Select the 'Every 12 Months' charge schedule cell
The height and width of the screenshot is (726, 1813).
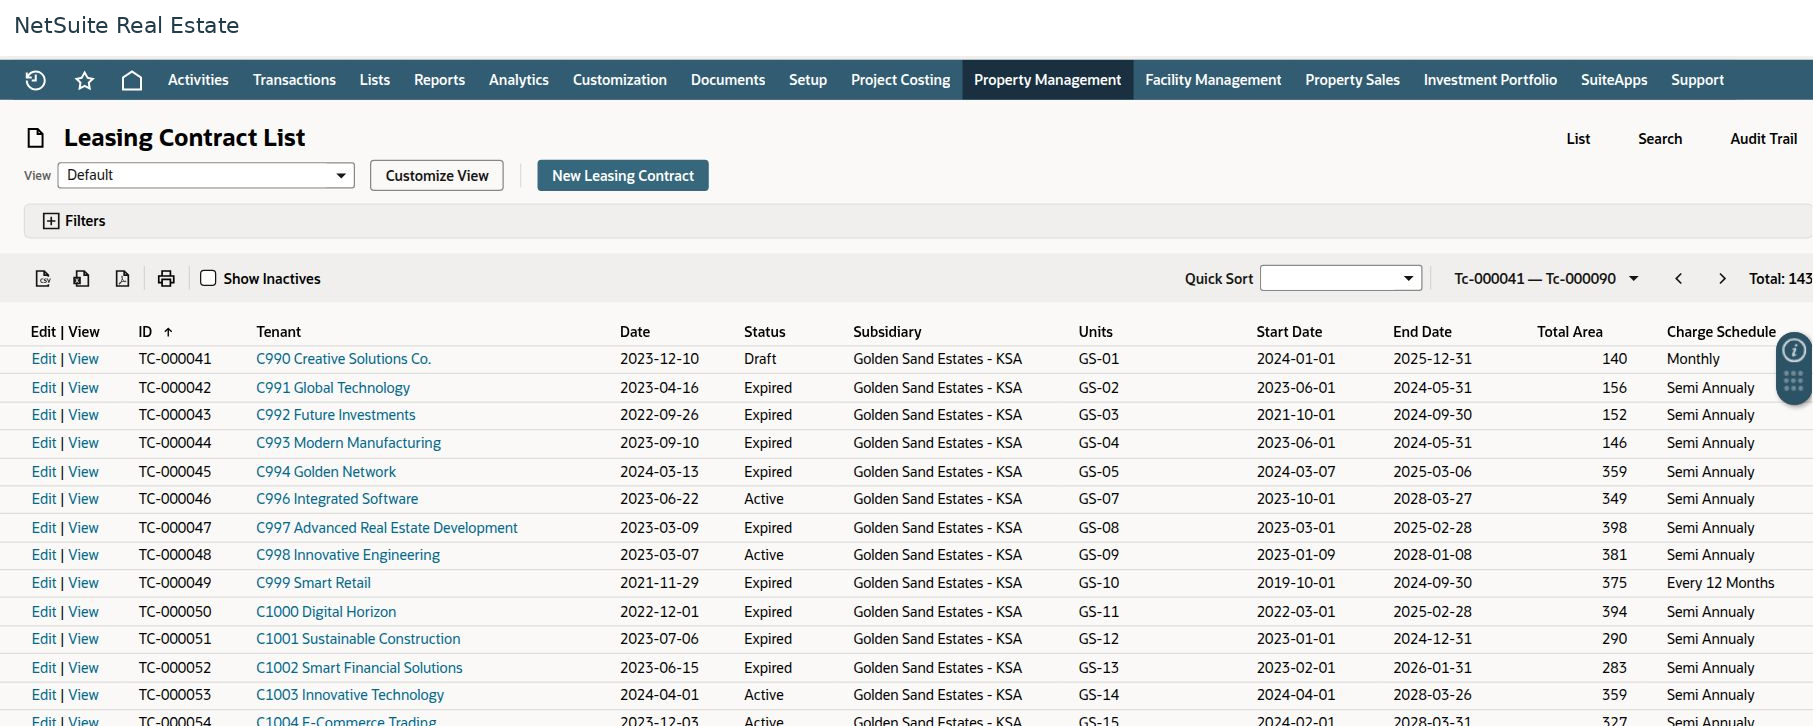(1720, 583)
